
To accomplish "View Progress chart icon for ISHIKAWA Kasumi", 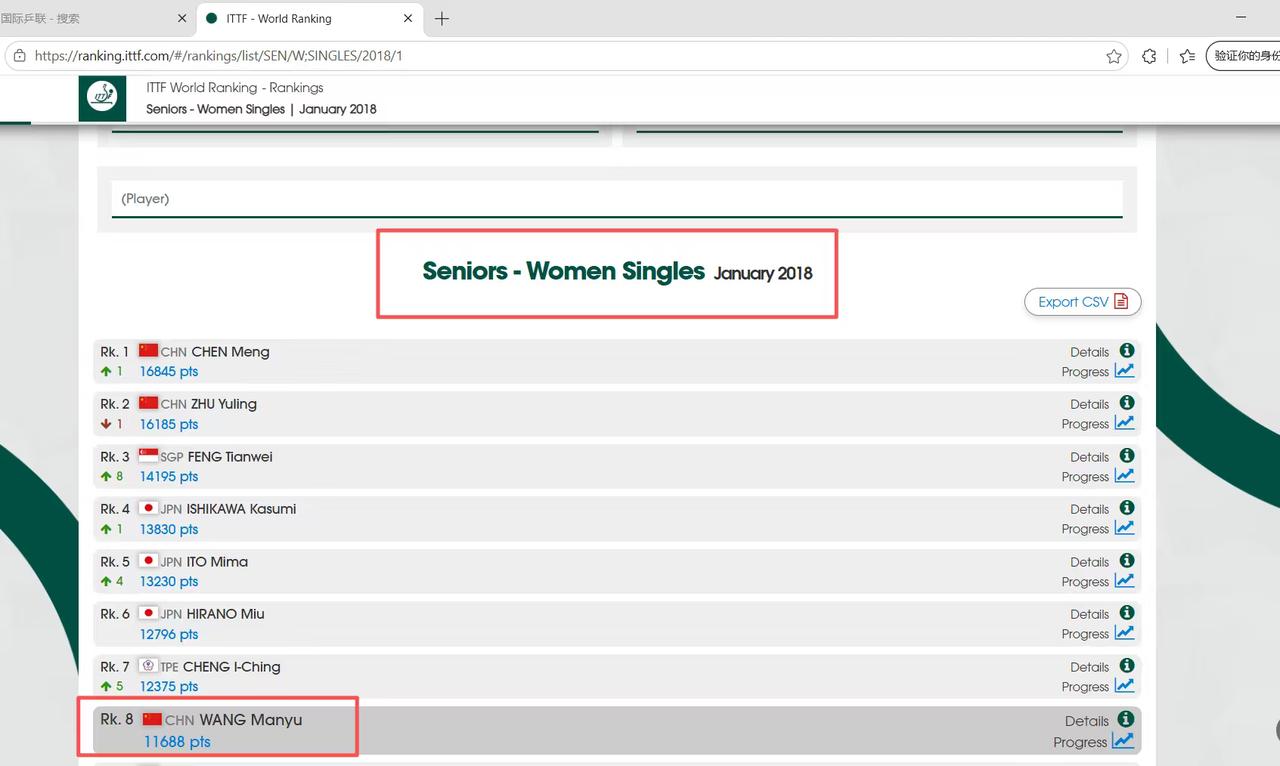I will click(1125, 528).
